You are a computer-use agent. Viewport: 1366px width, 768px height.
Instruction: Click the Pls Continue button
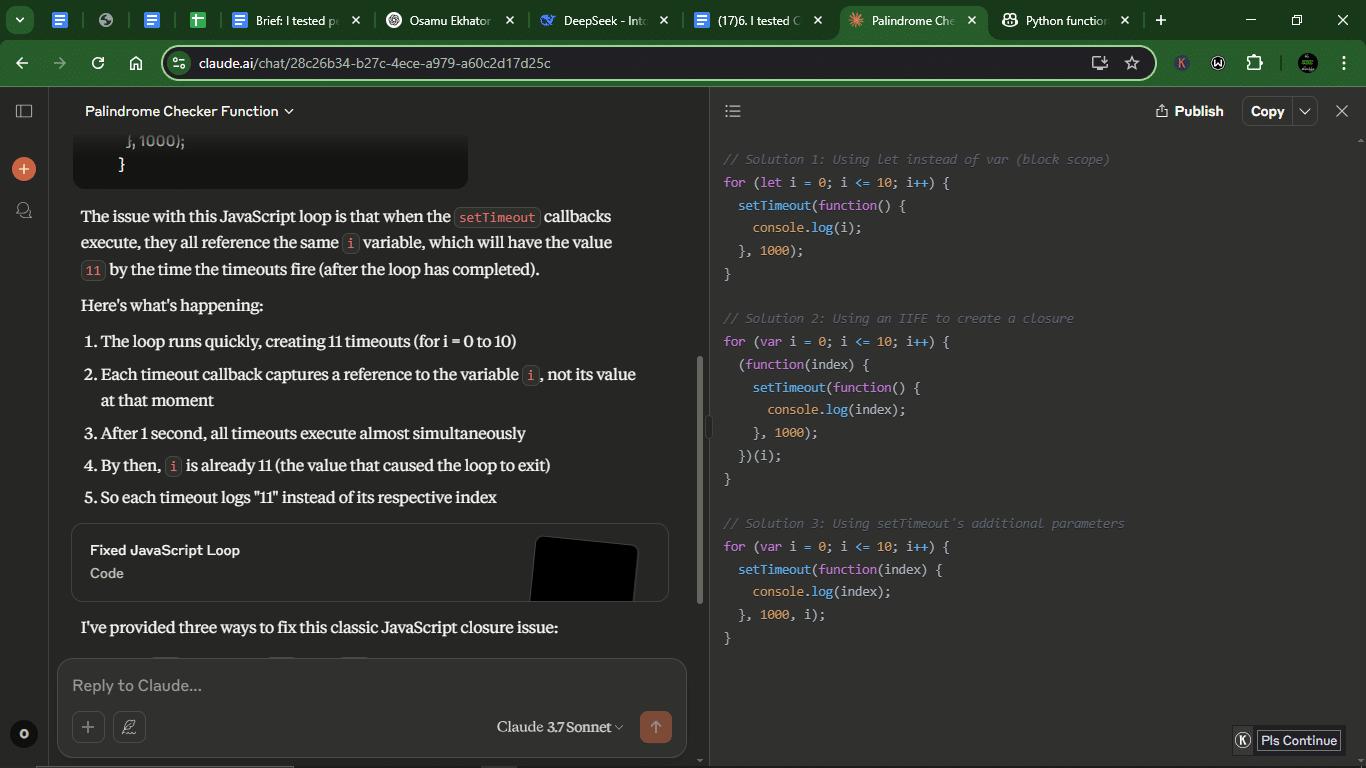click(1298, 740)
